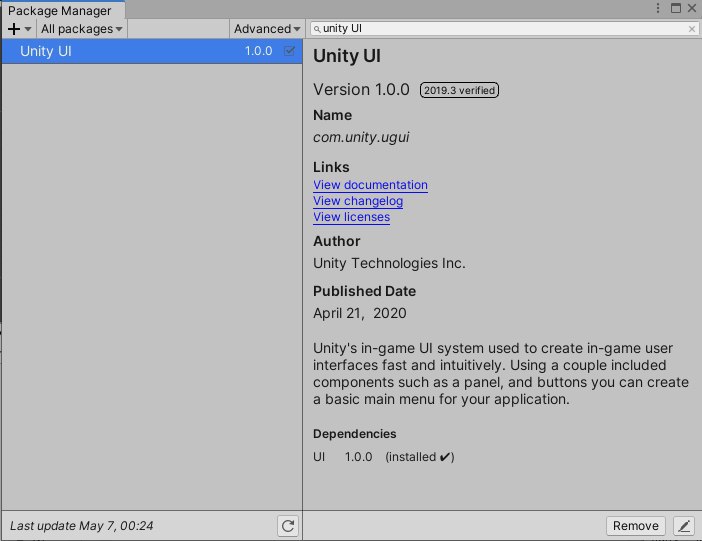Refresh the package list
Screen dimensions: 702x541
click(288, 525)
